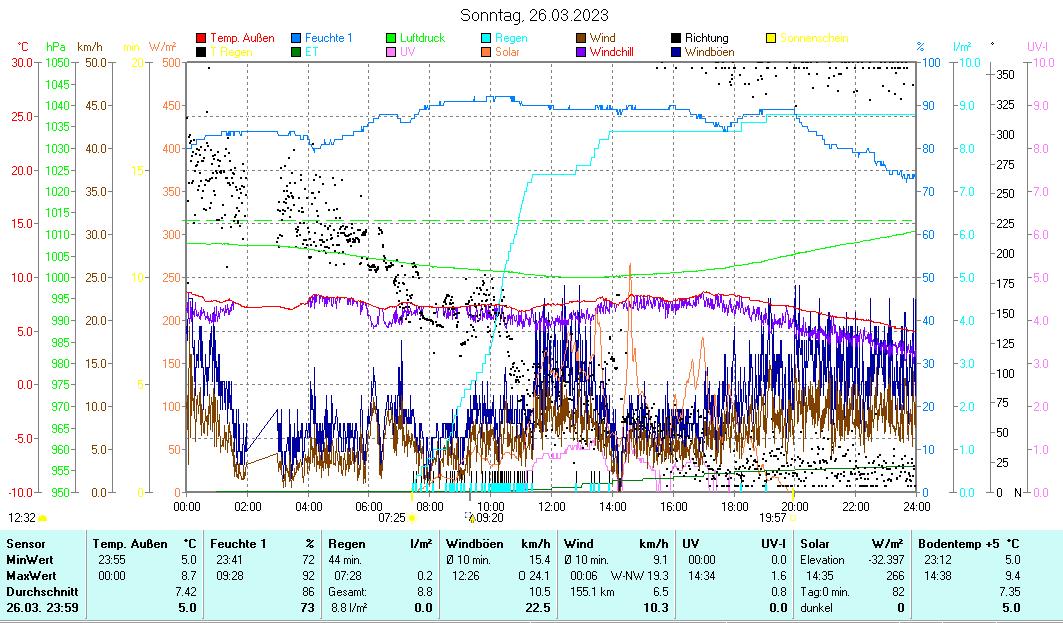
Task: Click the black Richtung legend square
Action: [677, 38]
